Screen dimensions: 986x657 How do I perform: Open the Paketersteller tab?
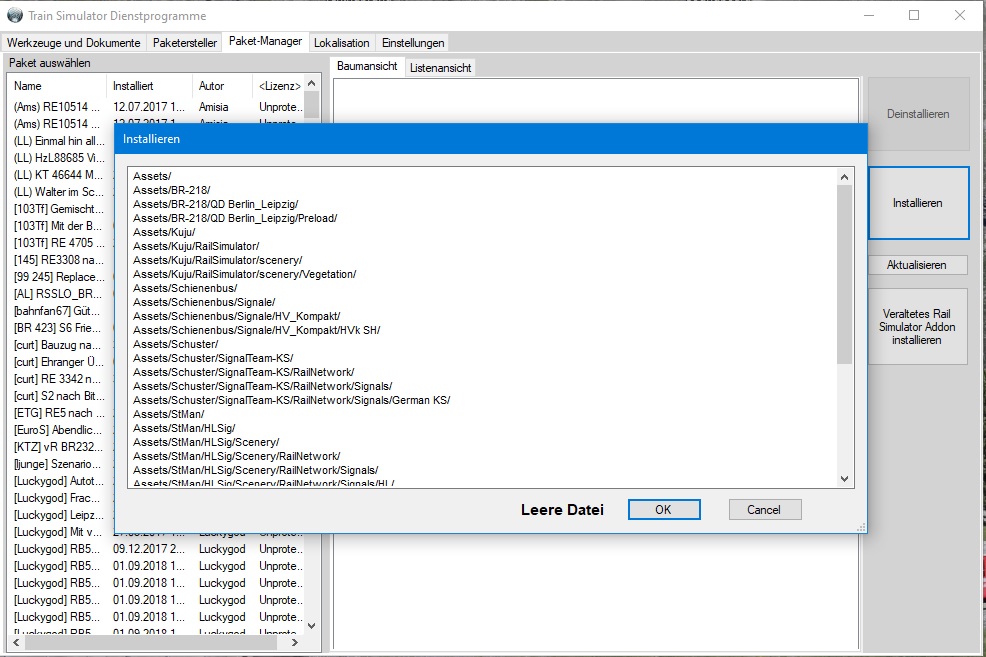coord(185,43)
